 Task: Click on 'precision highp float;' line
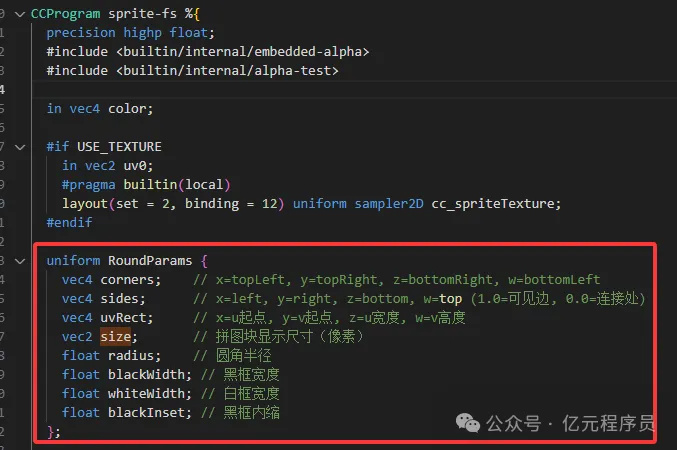(x=130, y=33)
